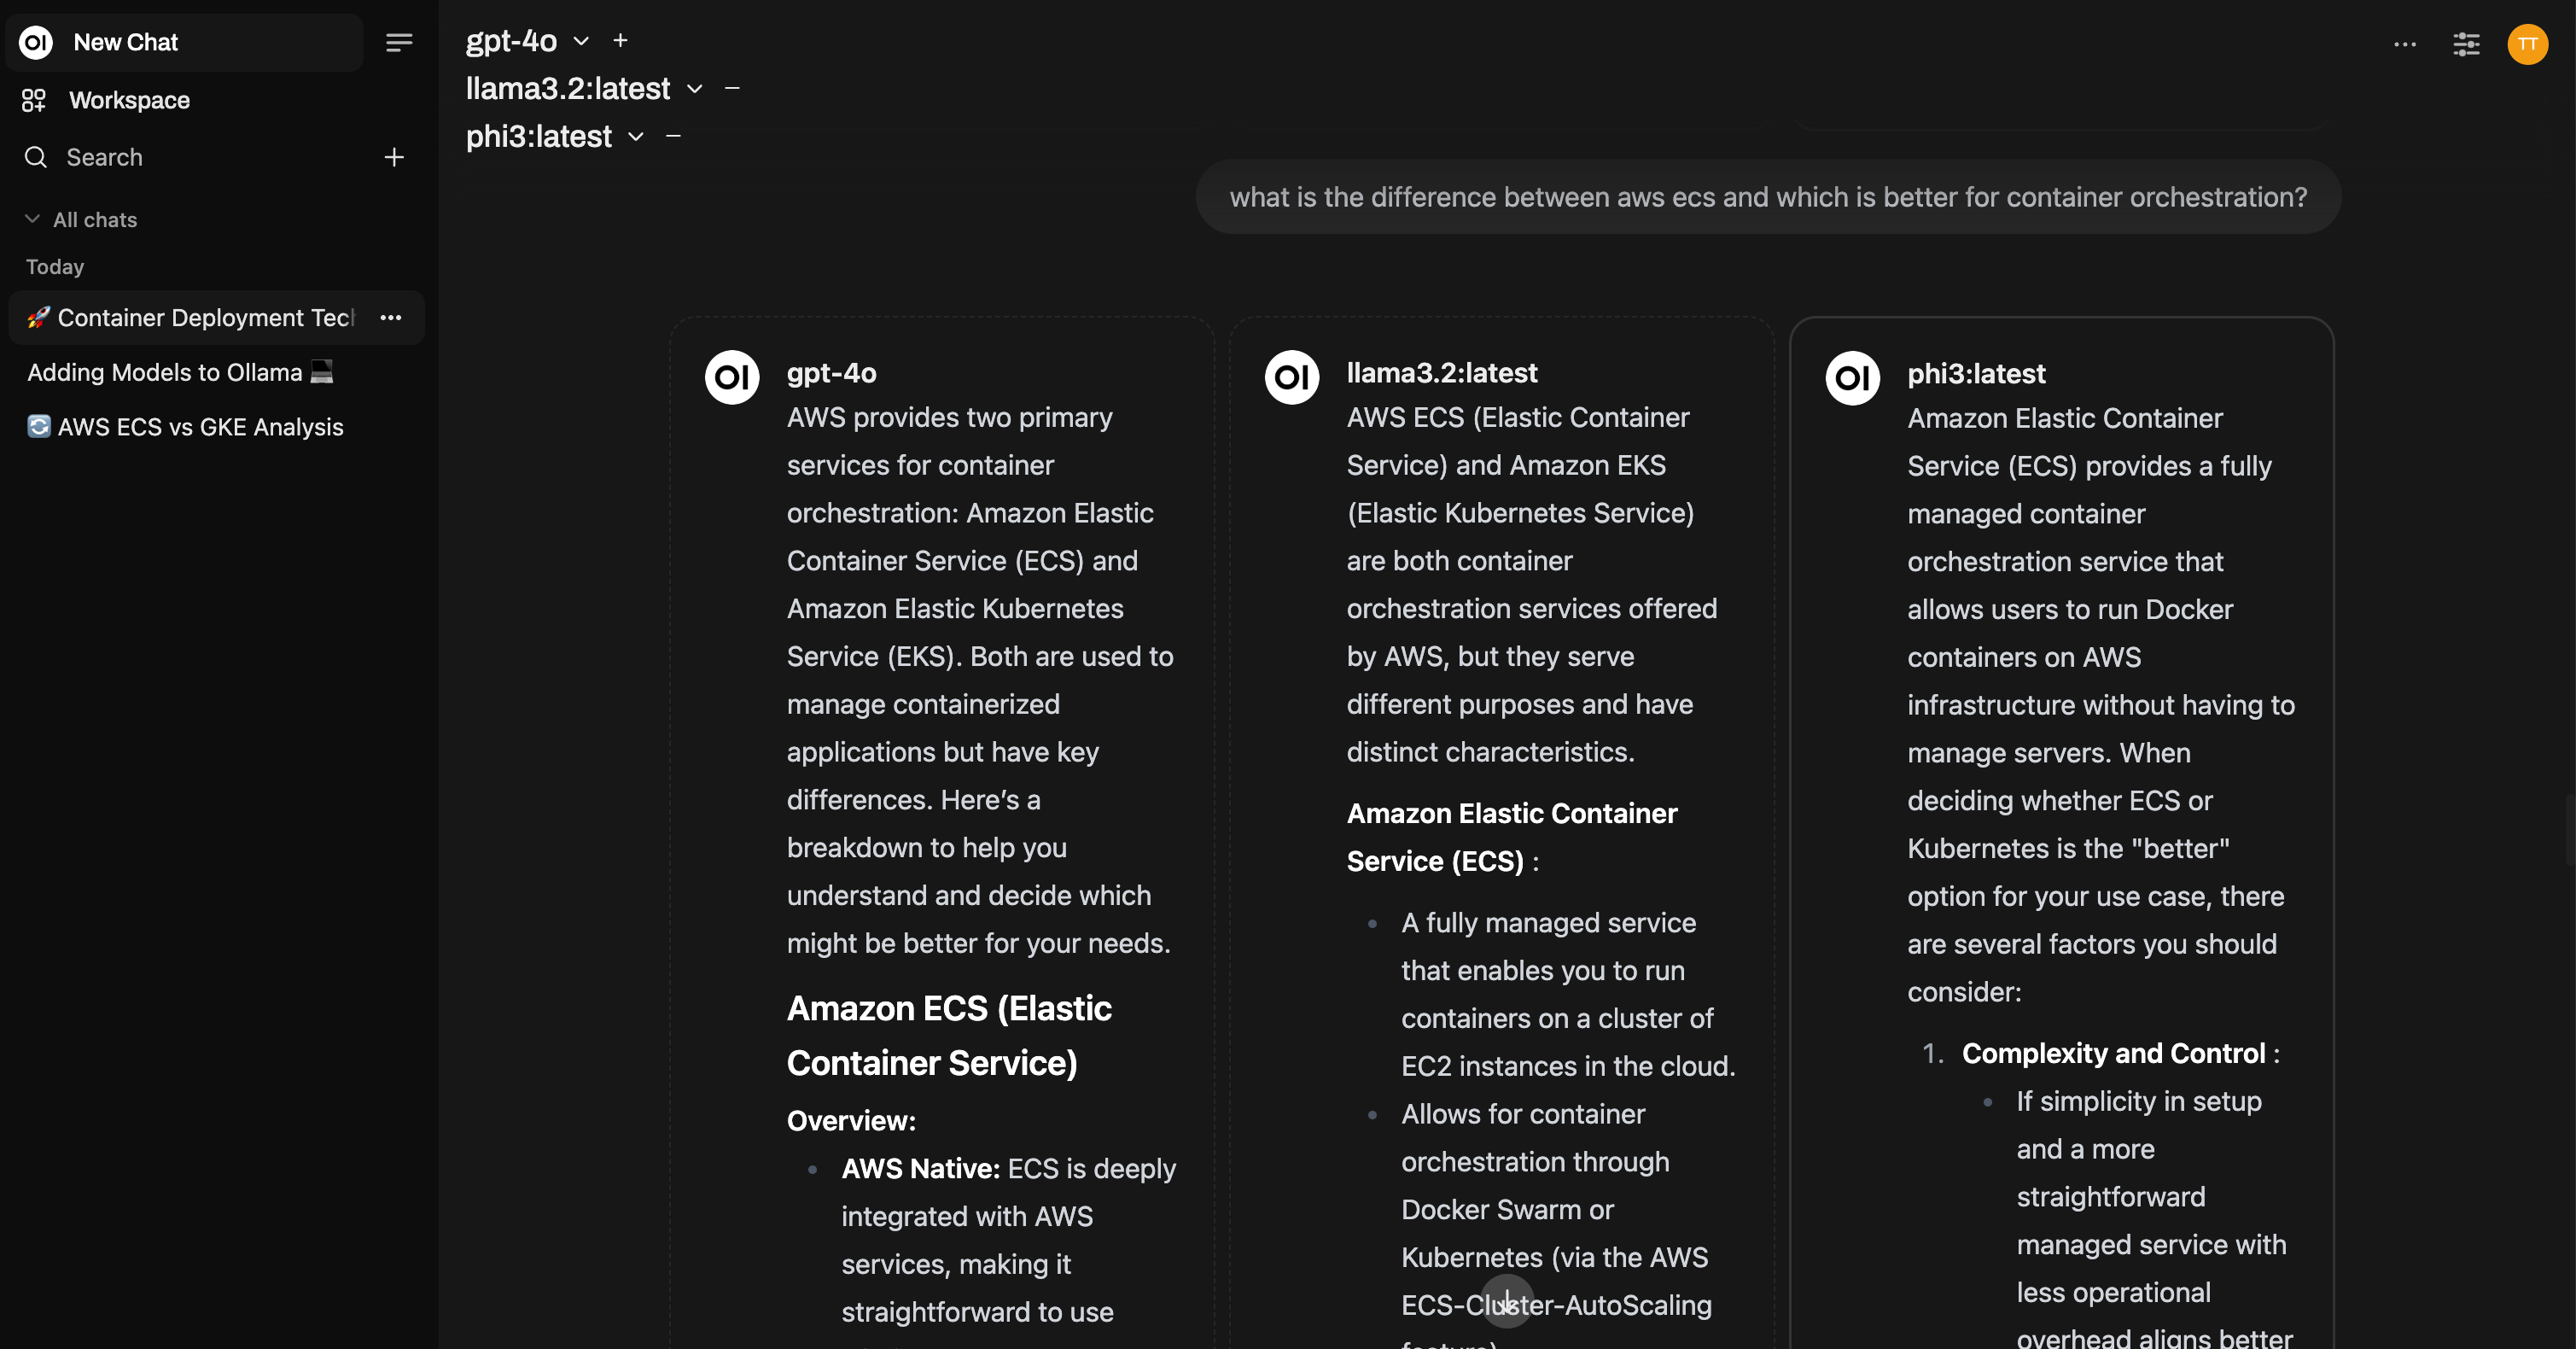This screenshot has height=1349, width=2576.
Task: Click the Search chats field
Action: click(104, 157)
